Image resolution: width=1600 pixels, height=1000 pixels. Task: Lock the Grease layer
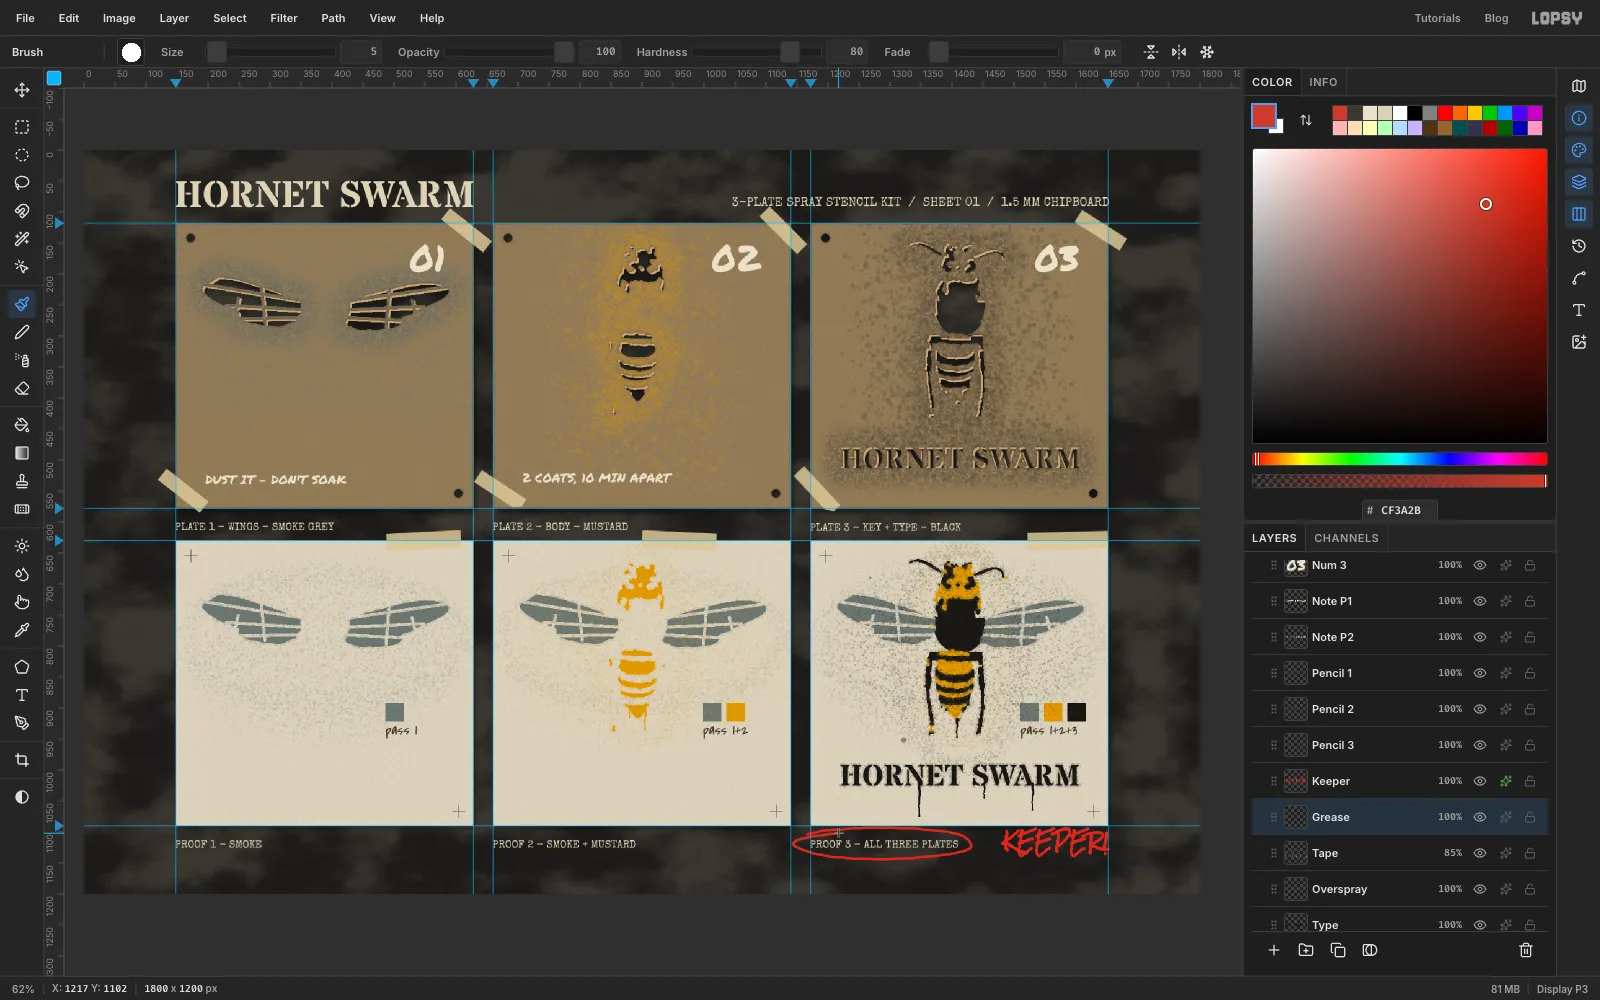1530,817
